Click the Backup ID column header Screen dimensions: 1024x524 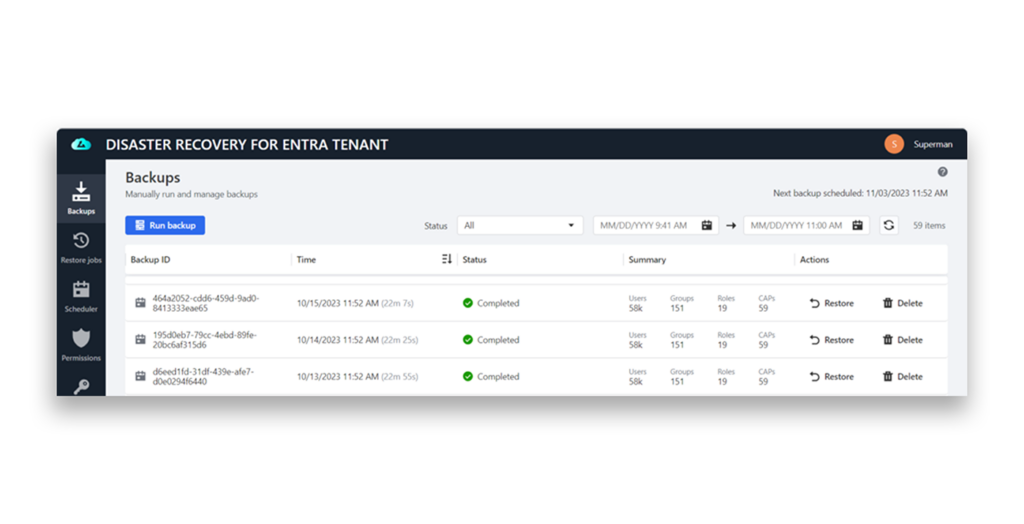(150, 260)
